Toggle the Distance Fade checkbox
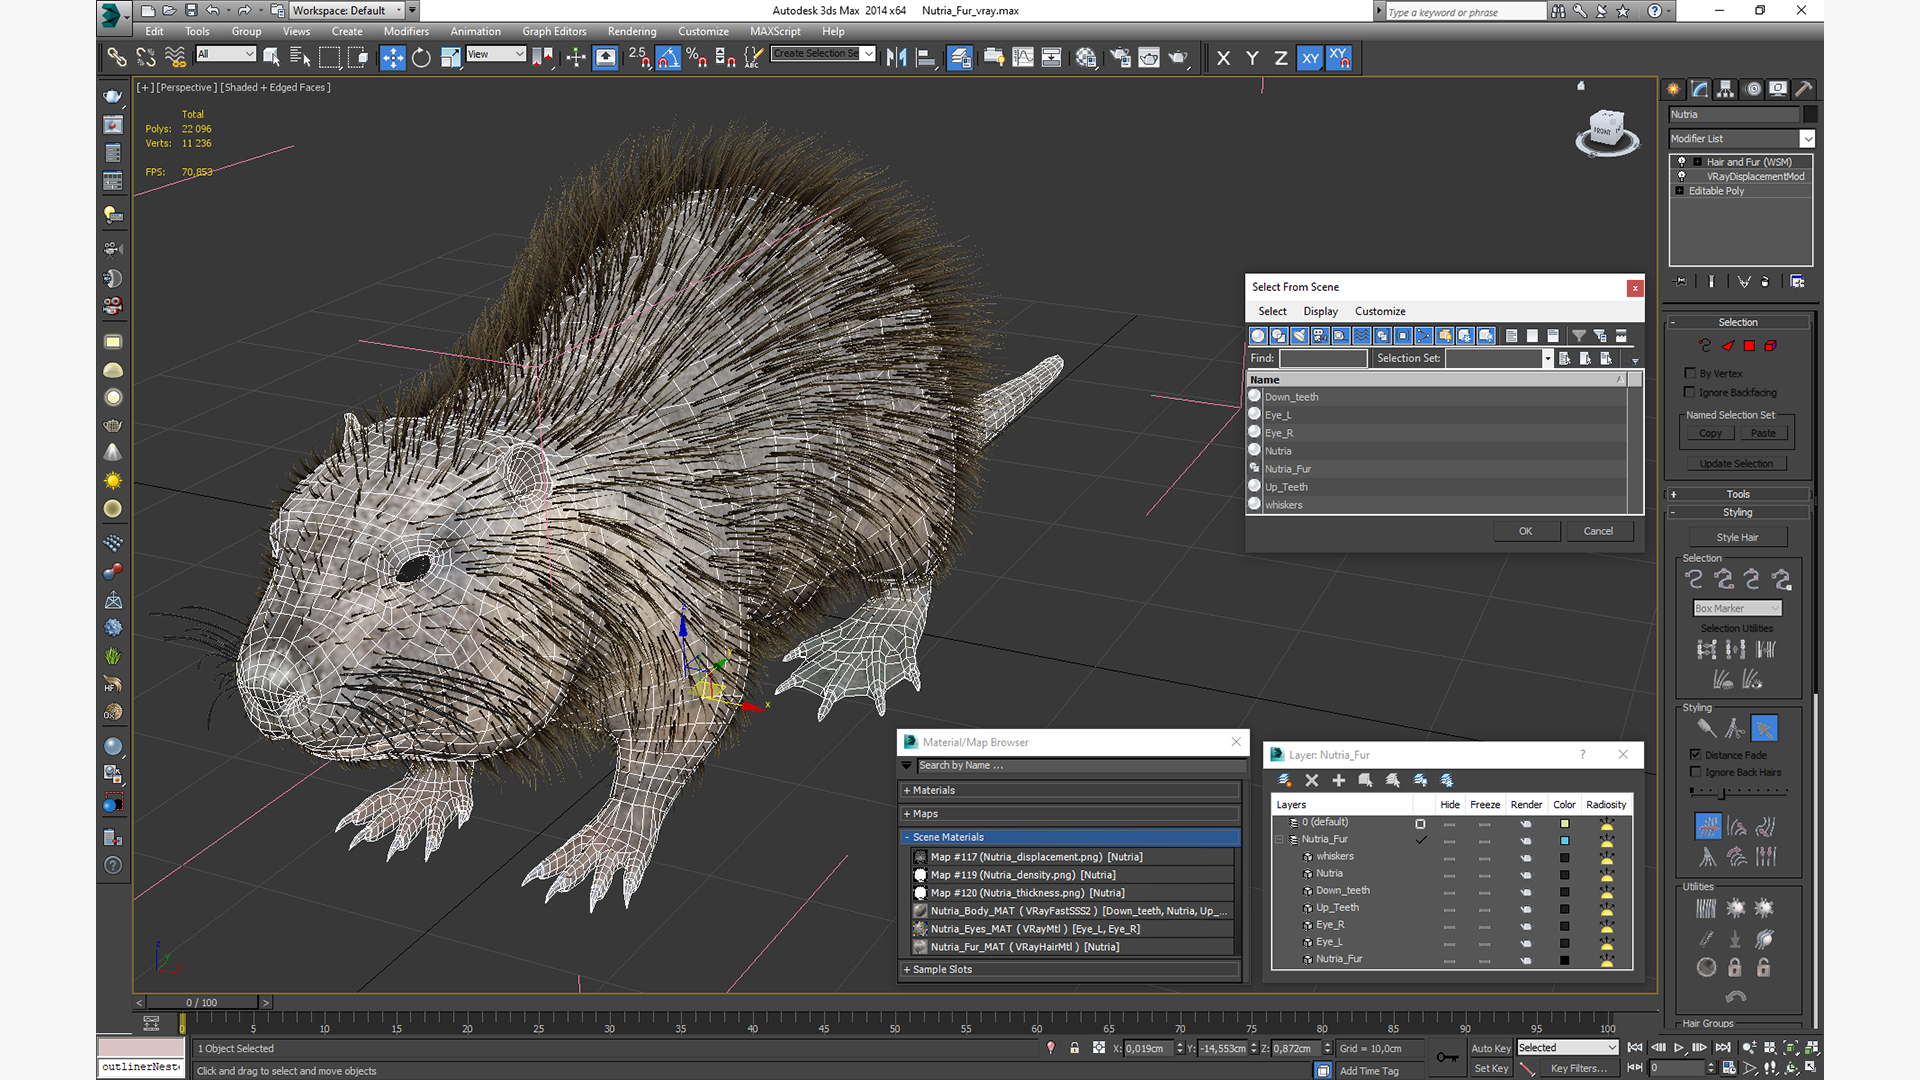 (x=1695, y=755)
